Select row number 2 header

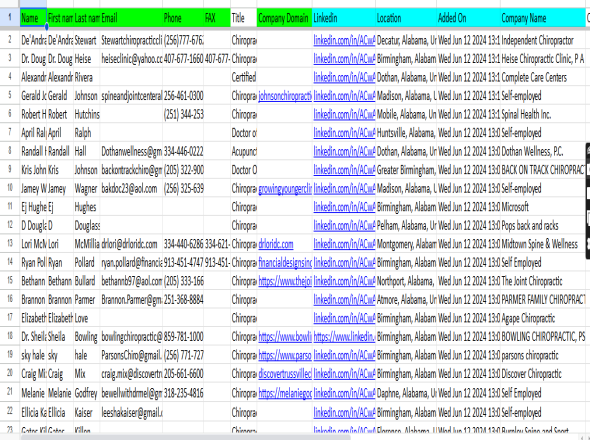click(x=10, y=40)
